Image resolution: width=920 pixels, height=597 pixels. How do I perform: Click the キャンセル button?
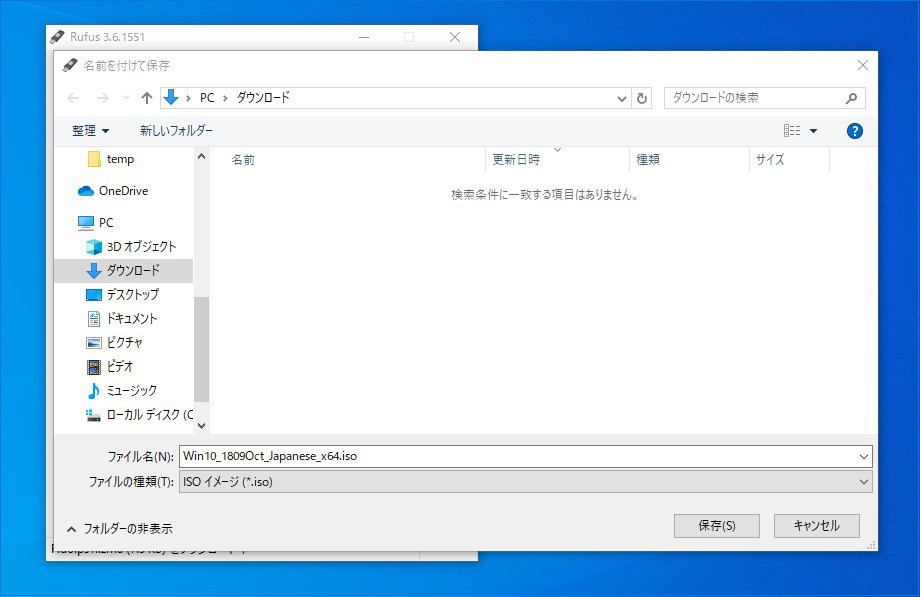(x=815, y=526)
